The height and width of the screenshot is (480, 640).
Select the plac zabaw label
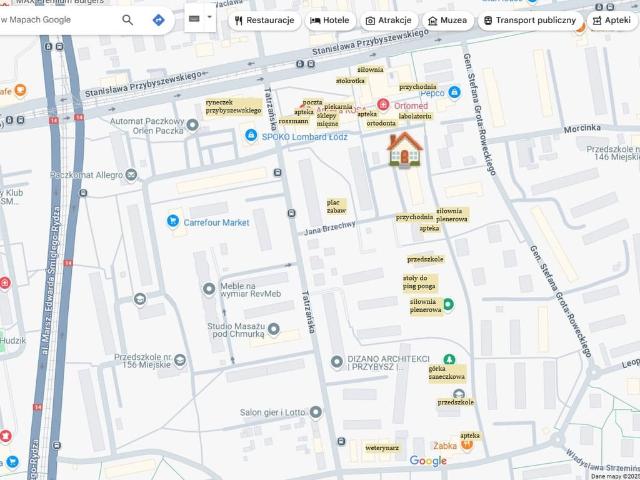click(336, 207)
